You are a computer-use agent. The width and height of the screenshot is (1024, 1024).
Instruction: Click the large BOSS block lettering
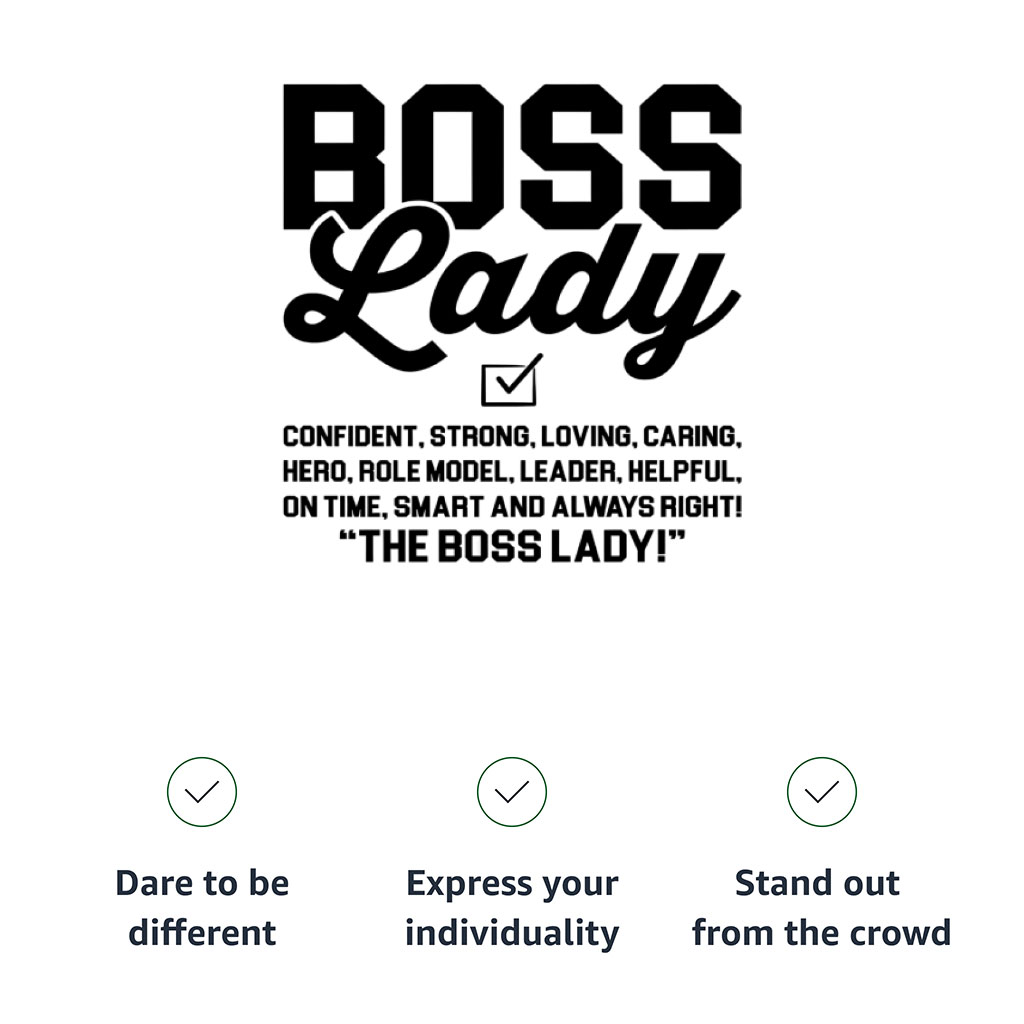512,155
